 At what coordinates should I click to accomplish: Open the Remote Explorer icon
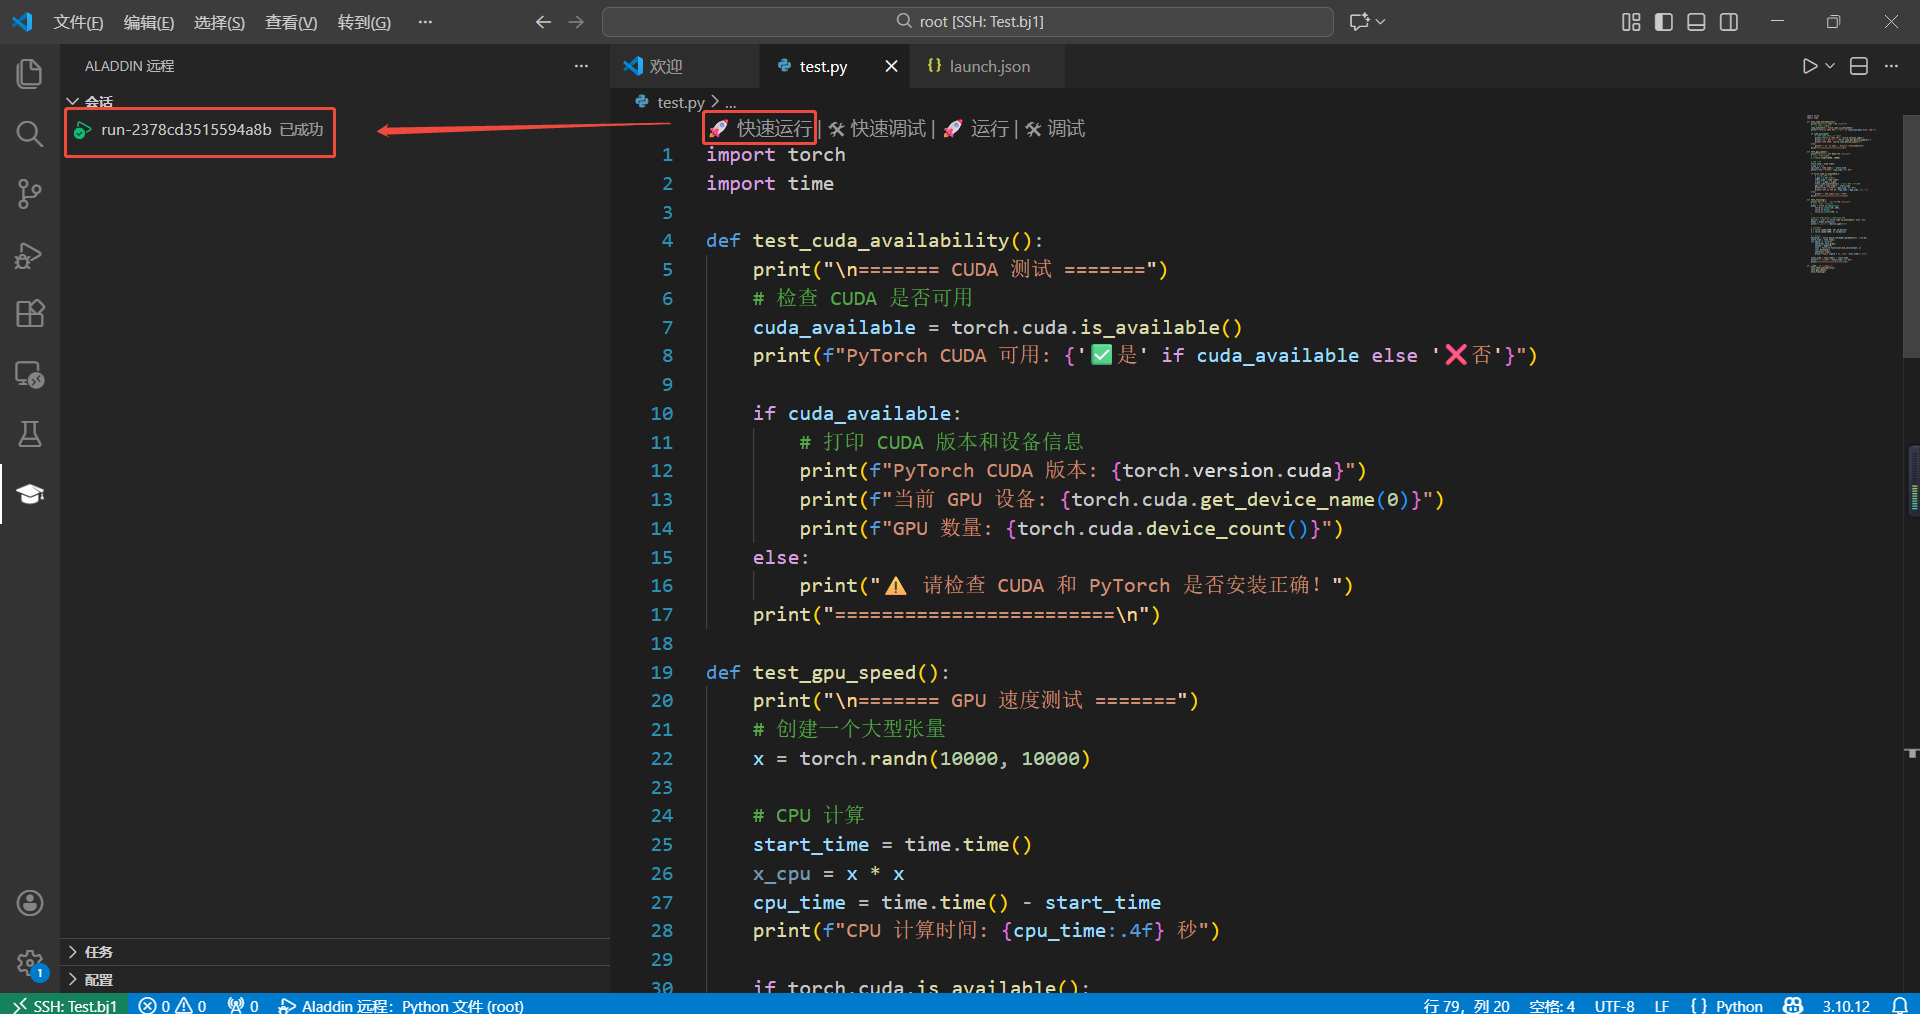30,375
